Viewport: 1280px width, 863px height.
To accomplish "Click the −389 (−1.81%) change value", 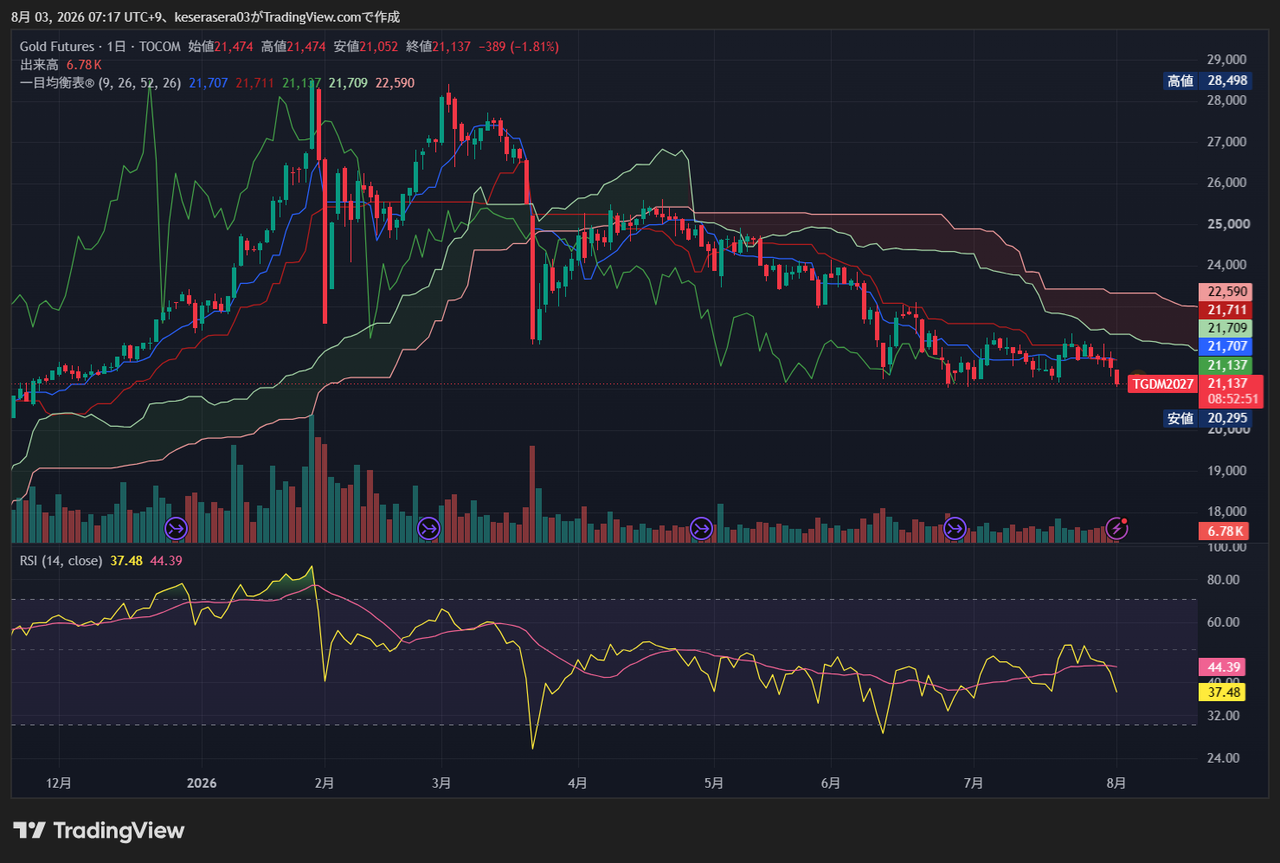I will pos(519,47).
